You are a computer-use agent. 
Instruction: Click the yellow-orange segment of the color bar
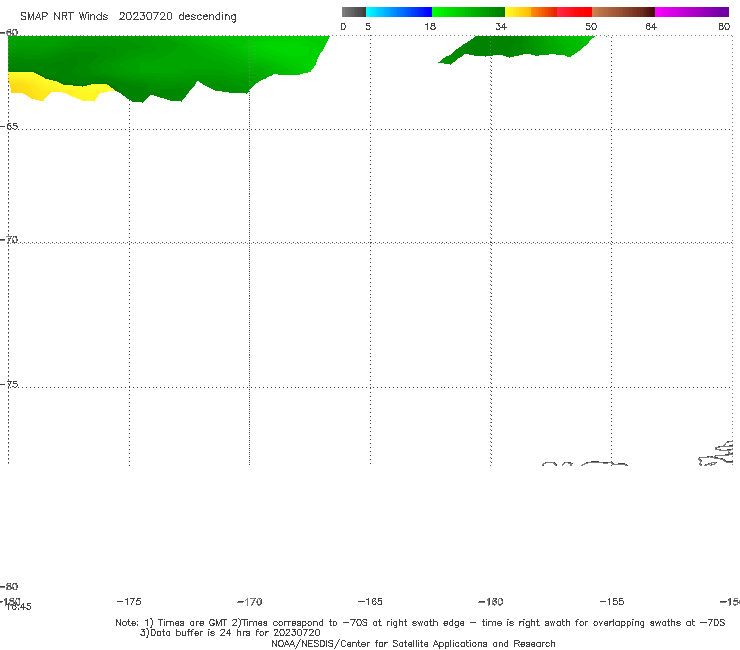[x=531, y=12]
